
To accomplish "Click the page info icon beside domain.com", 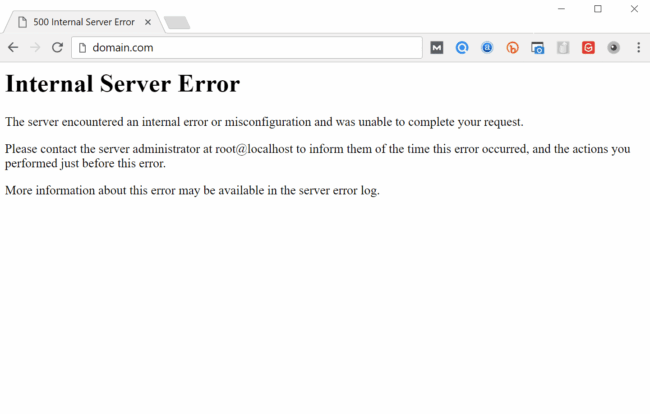I will pos(83,47).
